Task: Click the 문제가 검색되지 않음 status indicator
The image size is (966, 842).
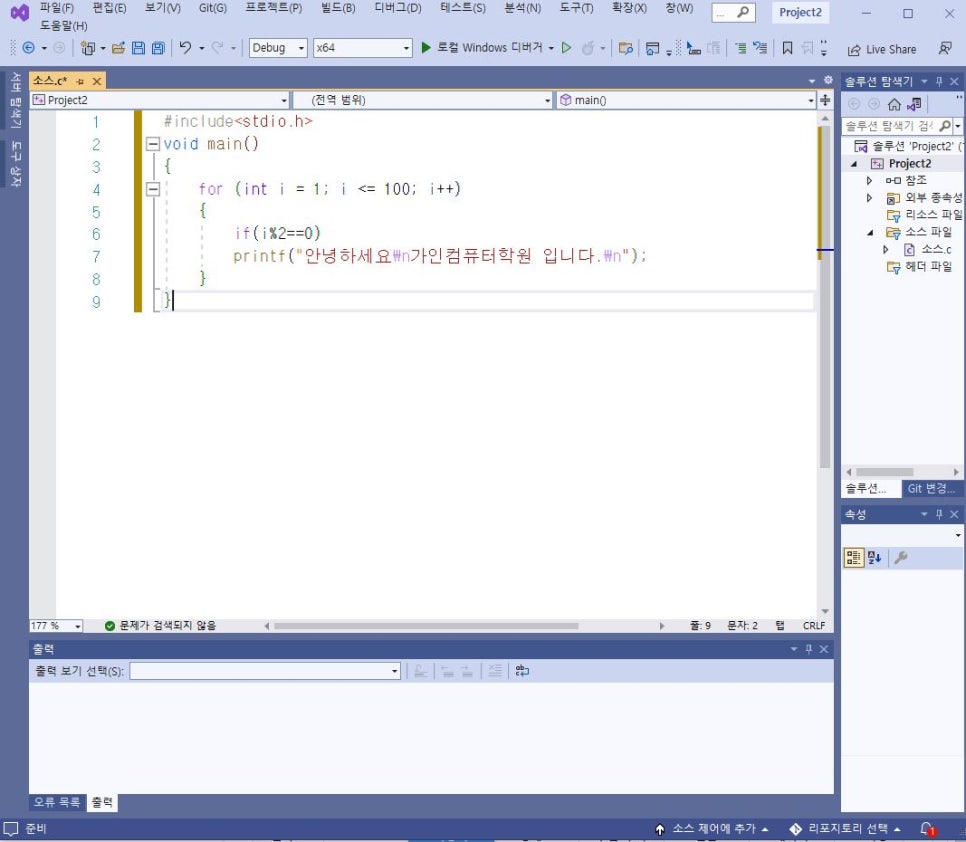Action: pos(160,625)
